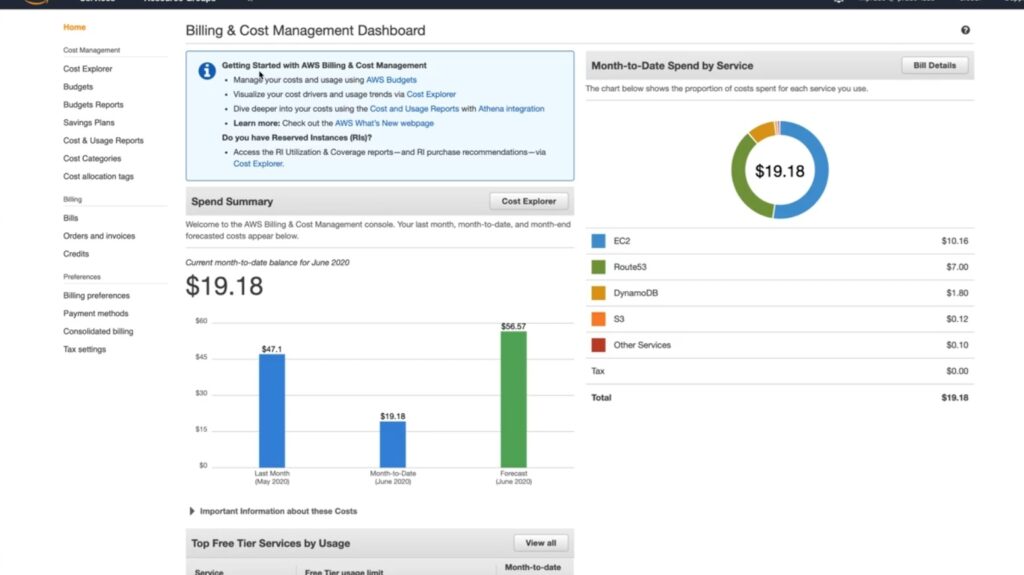This screenshot has width=1024, height=575.
Task: Open Cost Explorer in the sidebar
Action: (88, 69)
